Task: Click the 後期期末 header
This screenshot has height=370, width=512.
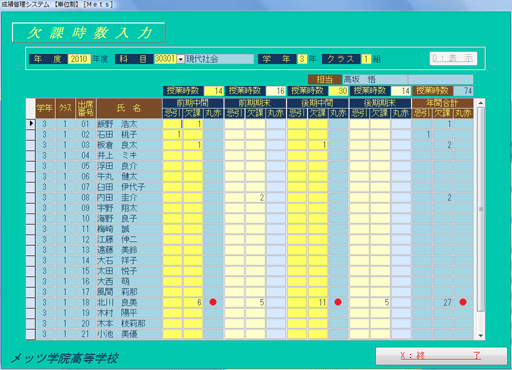Action: click(x=380, y=103)
